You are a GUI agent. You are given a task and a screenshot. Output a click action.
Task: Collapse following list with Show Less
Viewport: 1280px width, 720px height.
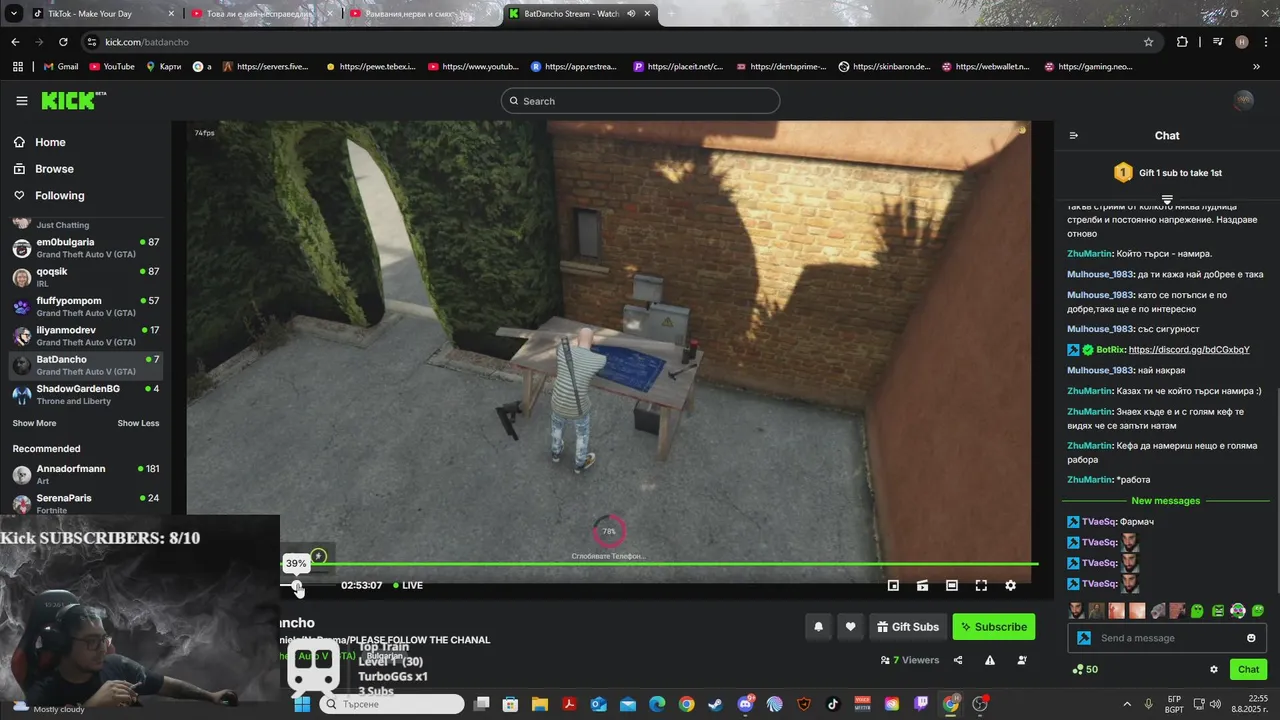(138, 423)
